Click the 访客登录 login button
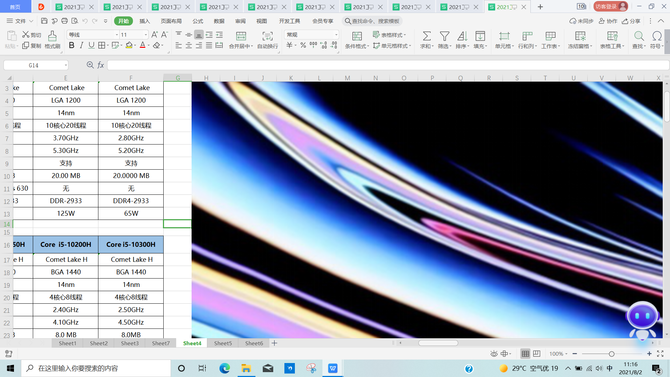This screenshot has width=670, height=377. click(x=610, y=6)
